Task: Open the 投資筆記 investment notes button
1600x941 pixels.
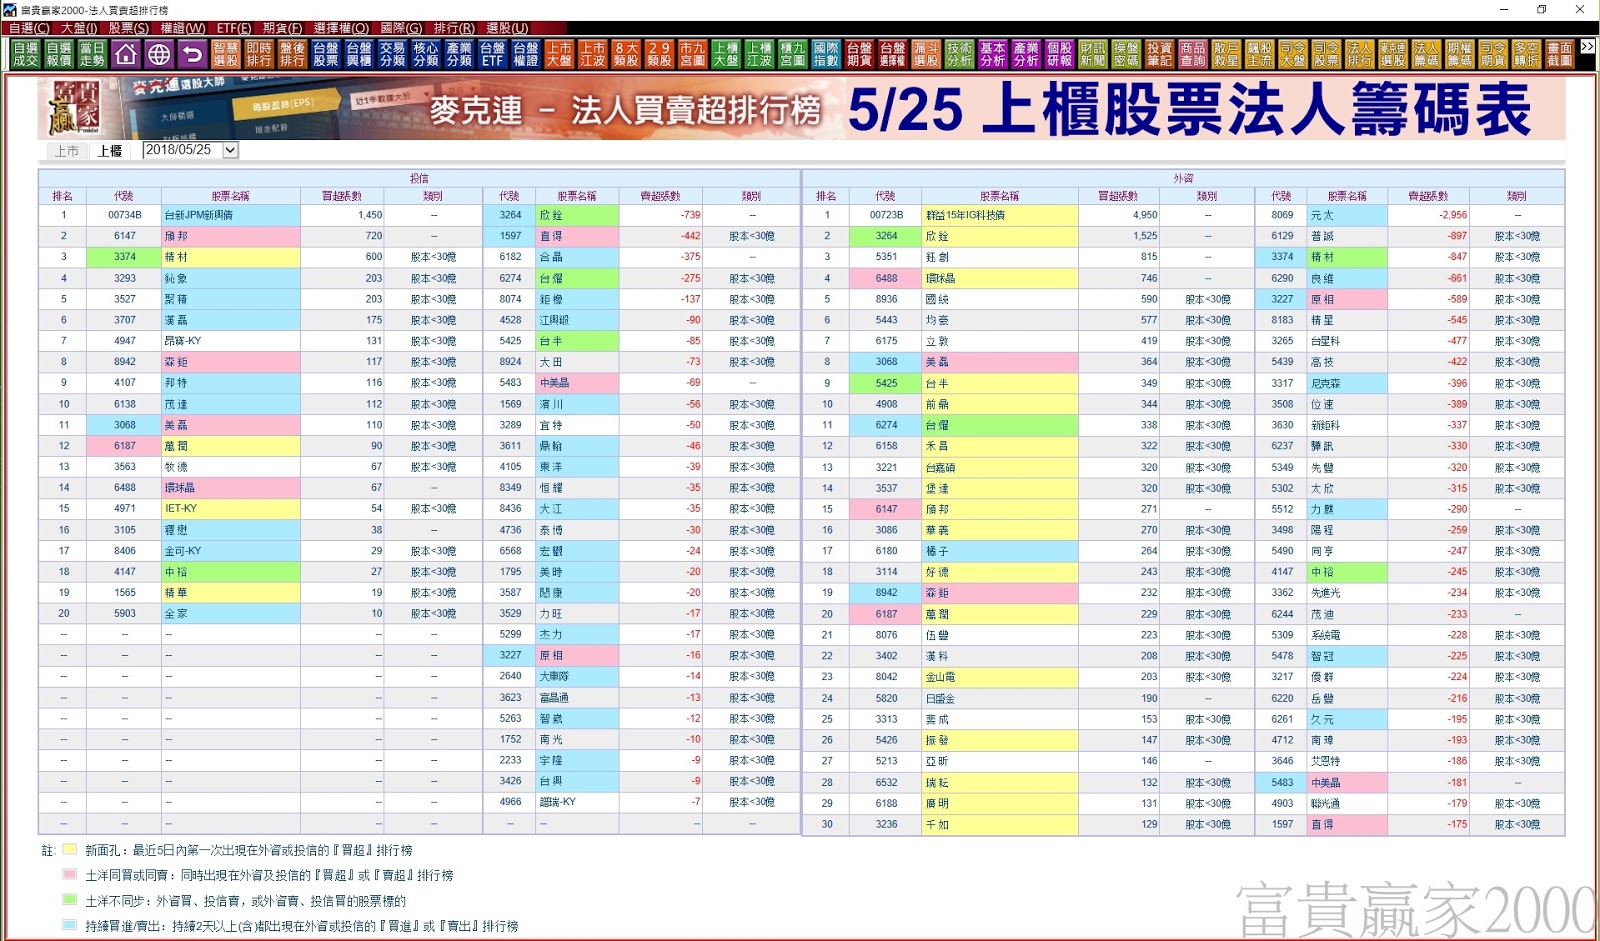Action: pos(1159,54)
